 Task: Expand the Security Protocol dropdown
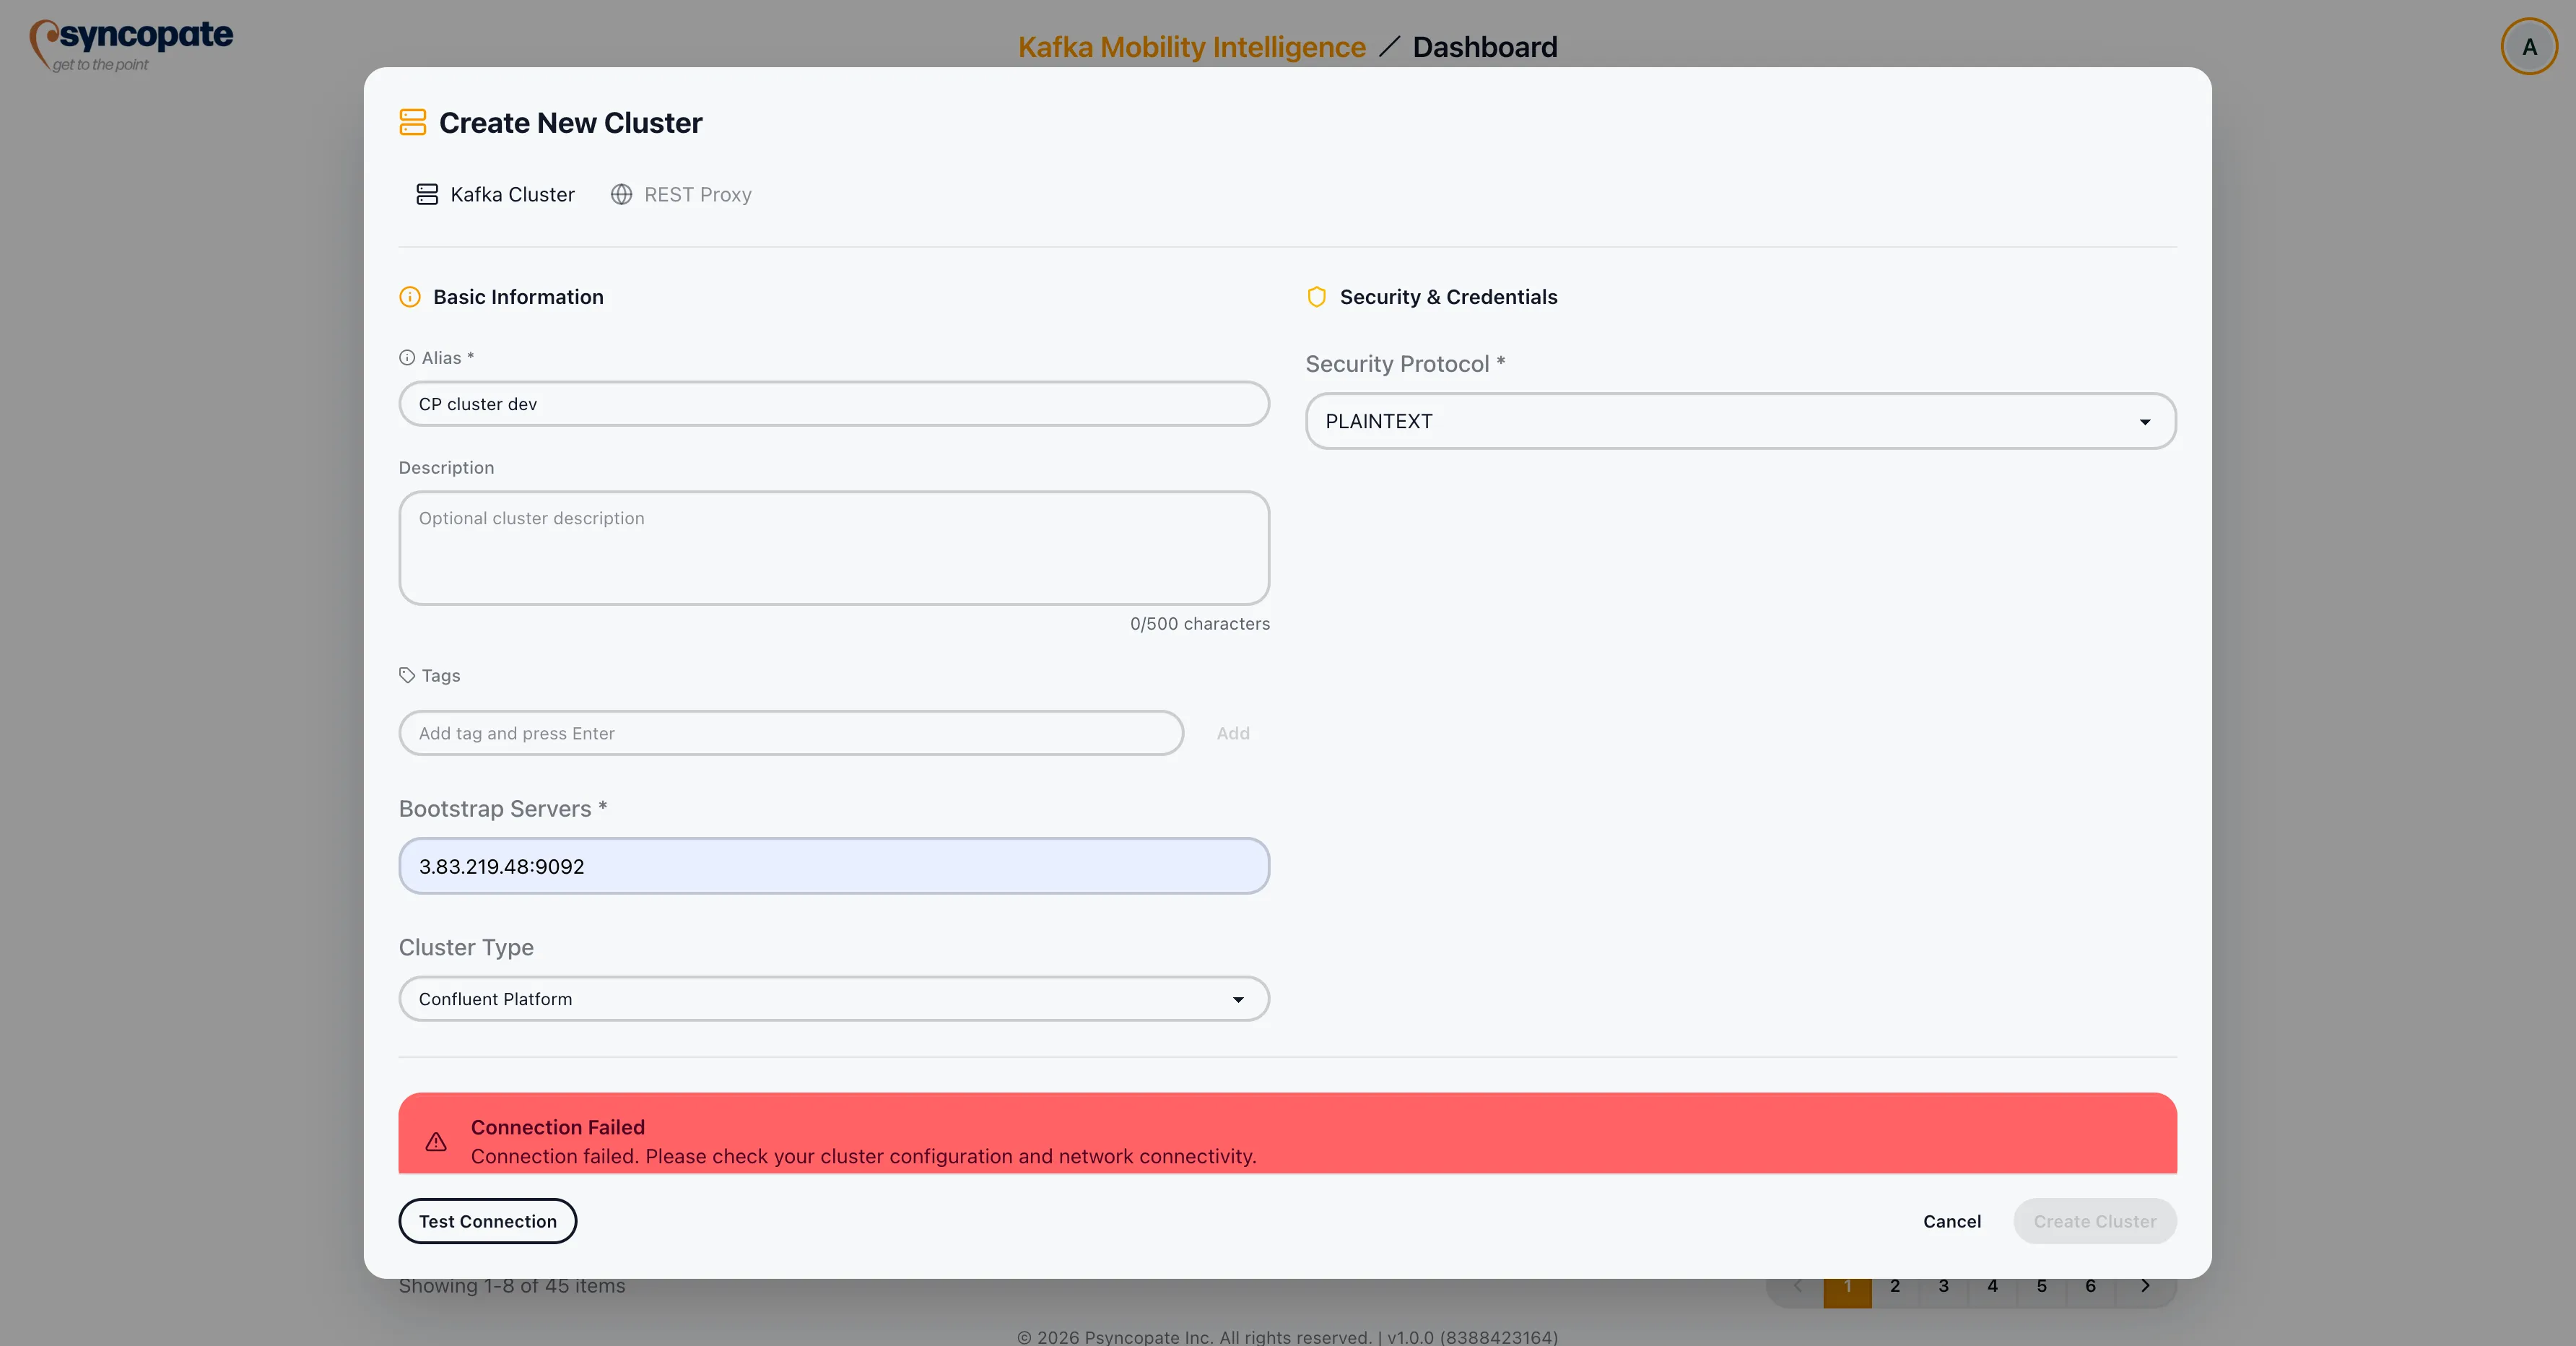(1740, 421)
